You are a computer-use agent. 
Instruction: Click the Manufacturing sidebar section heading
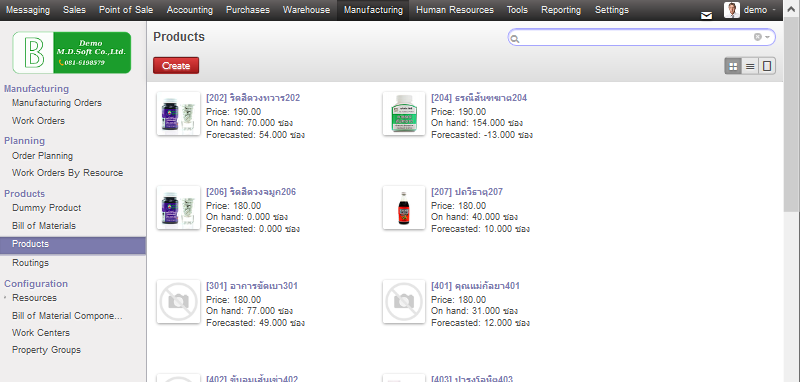pyautogui.click(x=36, y=89)
